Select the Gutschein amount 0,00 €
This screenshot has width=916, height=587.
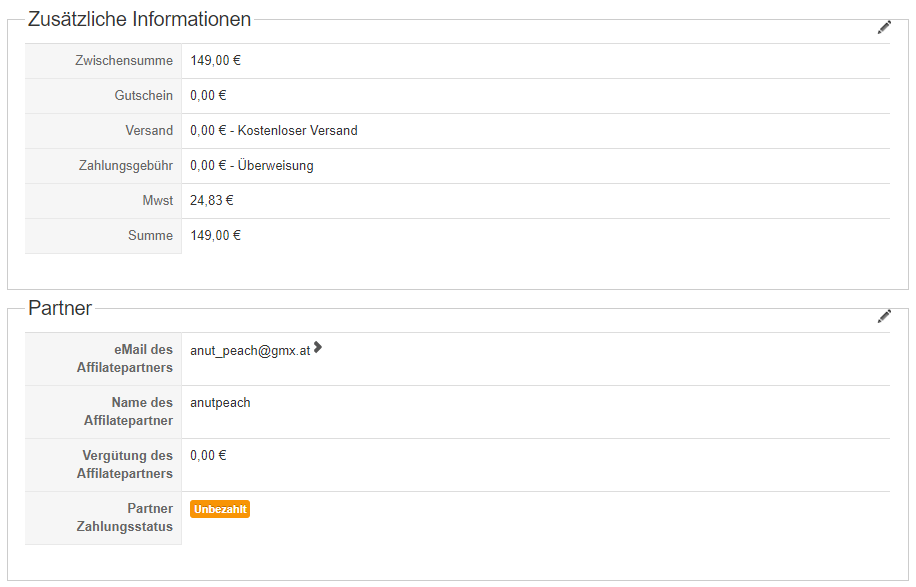[208, 96]
